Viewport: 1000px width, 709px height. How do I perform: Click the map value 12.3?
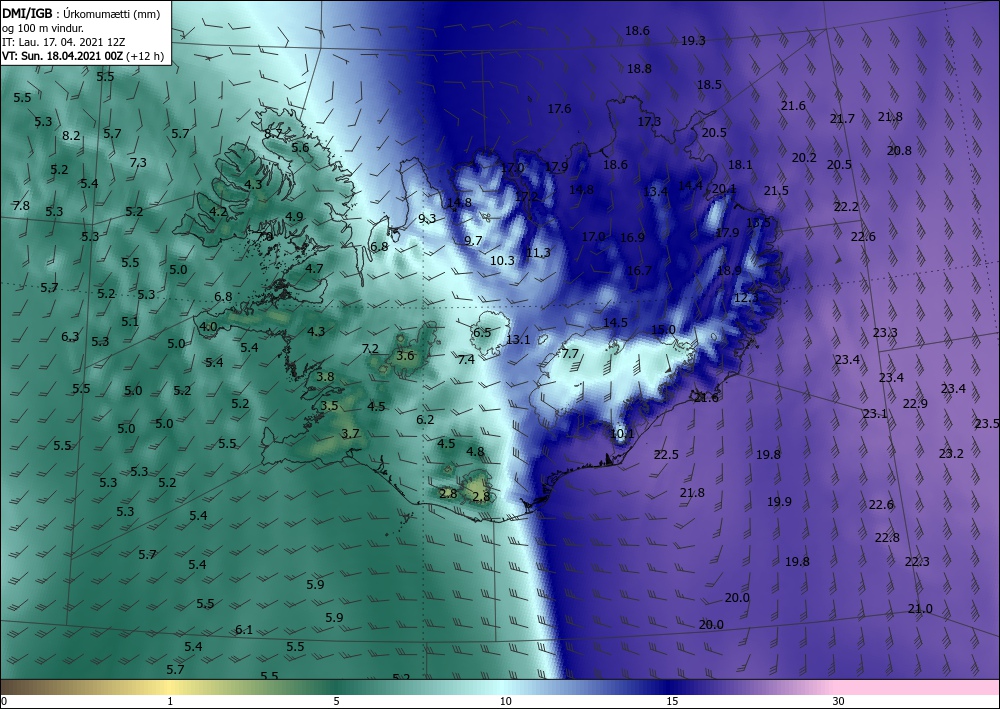point(746,298)
